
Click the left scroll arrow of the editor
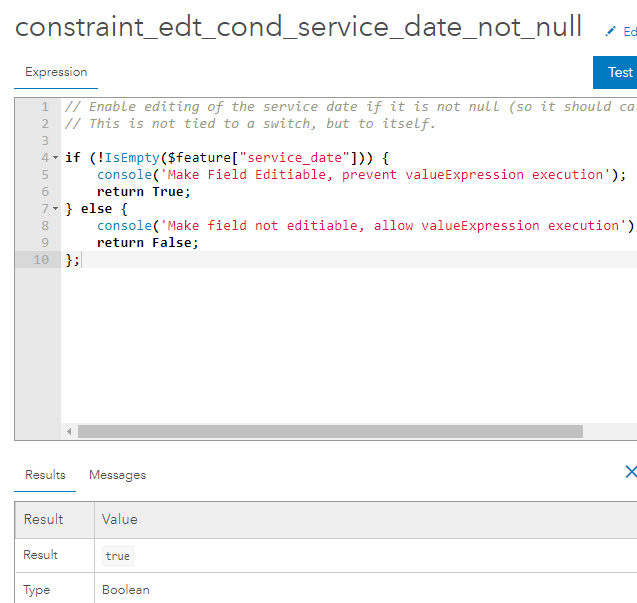point(69,432)
